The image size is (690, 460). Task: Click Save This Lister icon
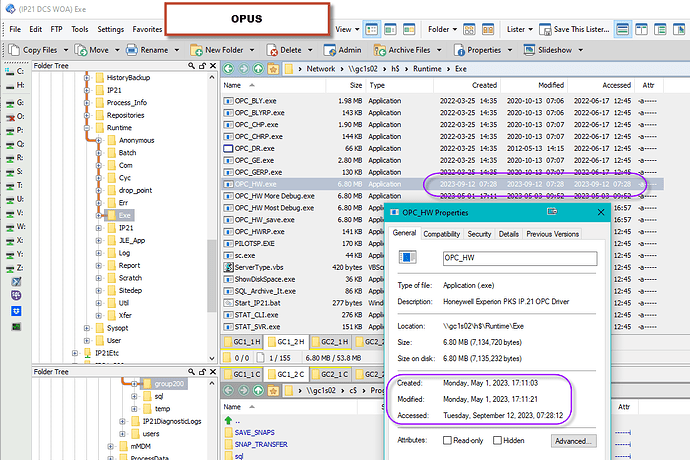click(x=545, y=29)
